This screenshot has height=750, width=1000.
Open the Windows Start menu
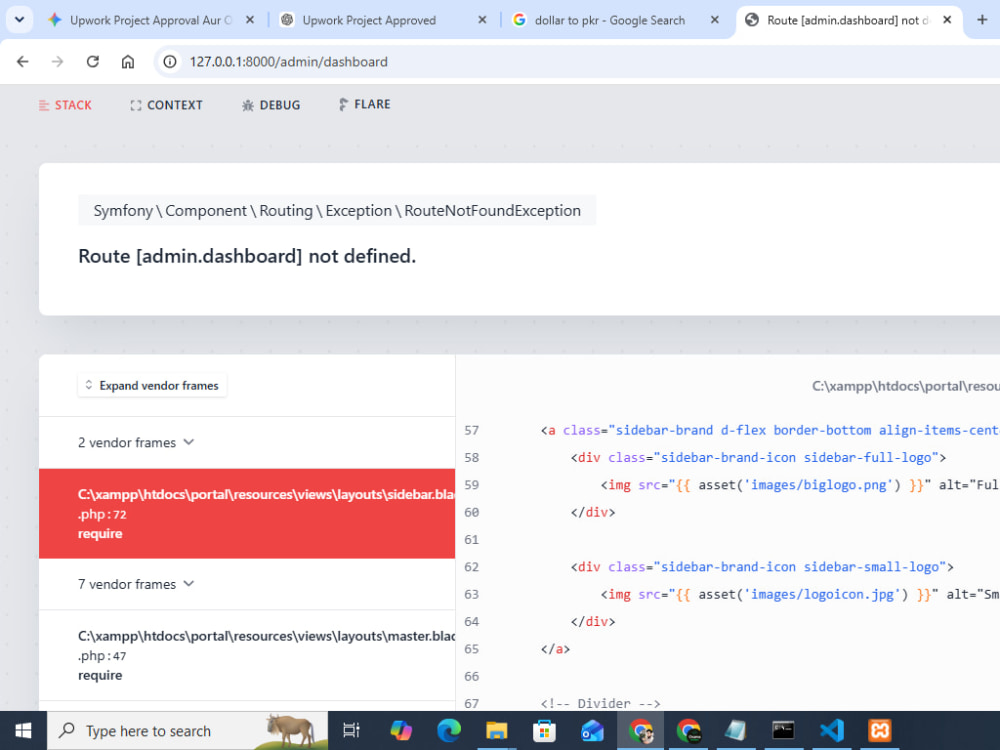click(23, 731)
